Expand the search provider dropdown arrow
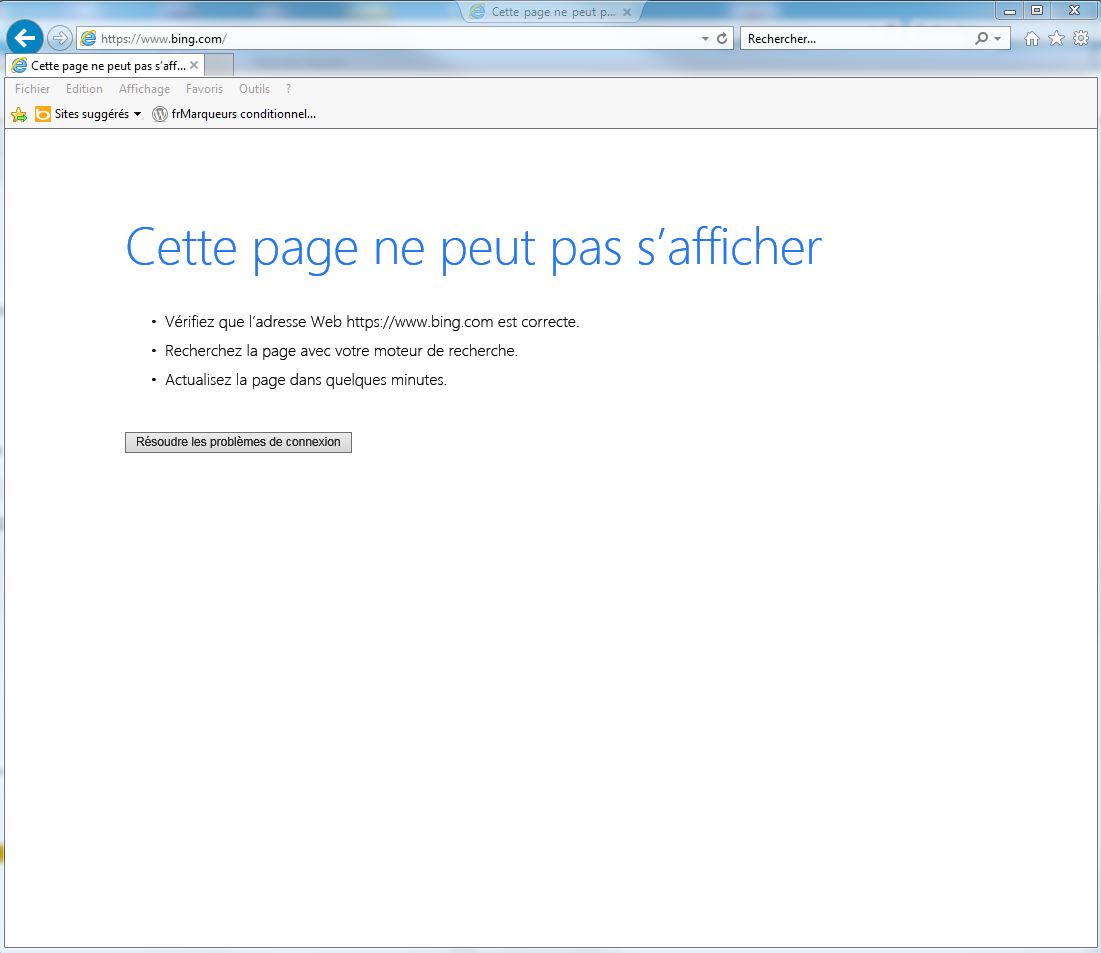Screen dimensions: 1101x953 [x=997, y=38]
